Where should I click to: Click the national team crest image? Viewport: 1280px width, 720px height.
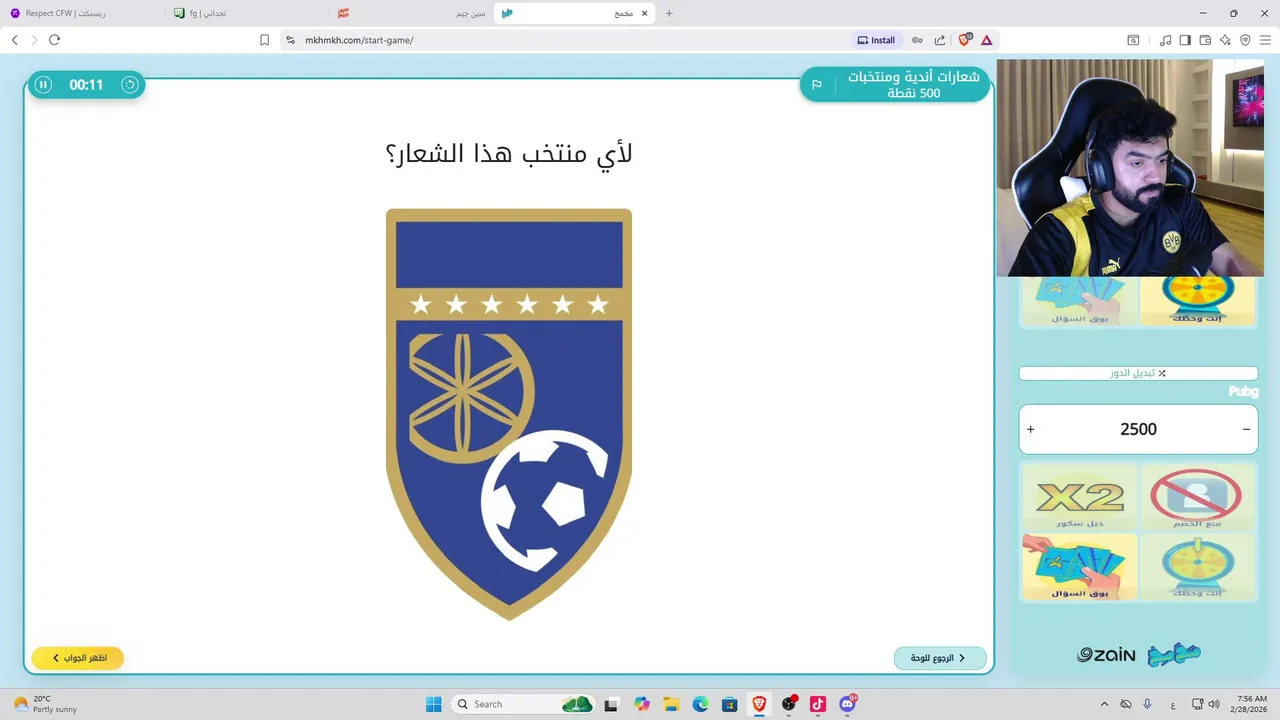coord(509,414)
